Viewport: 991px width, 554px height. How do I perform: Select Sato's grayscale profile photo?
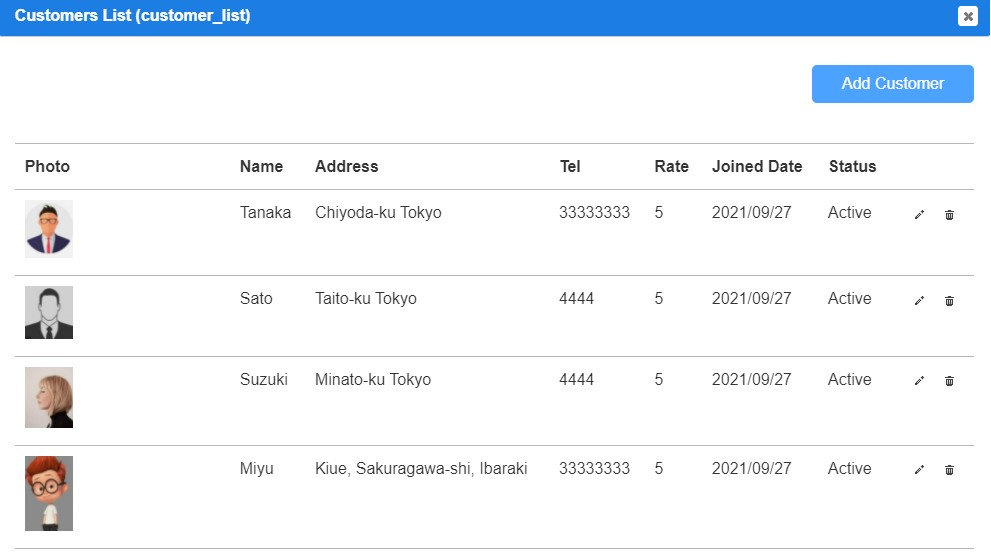click(x=49, y=312)
